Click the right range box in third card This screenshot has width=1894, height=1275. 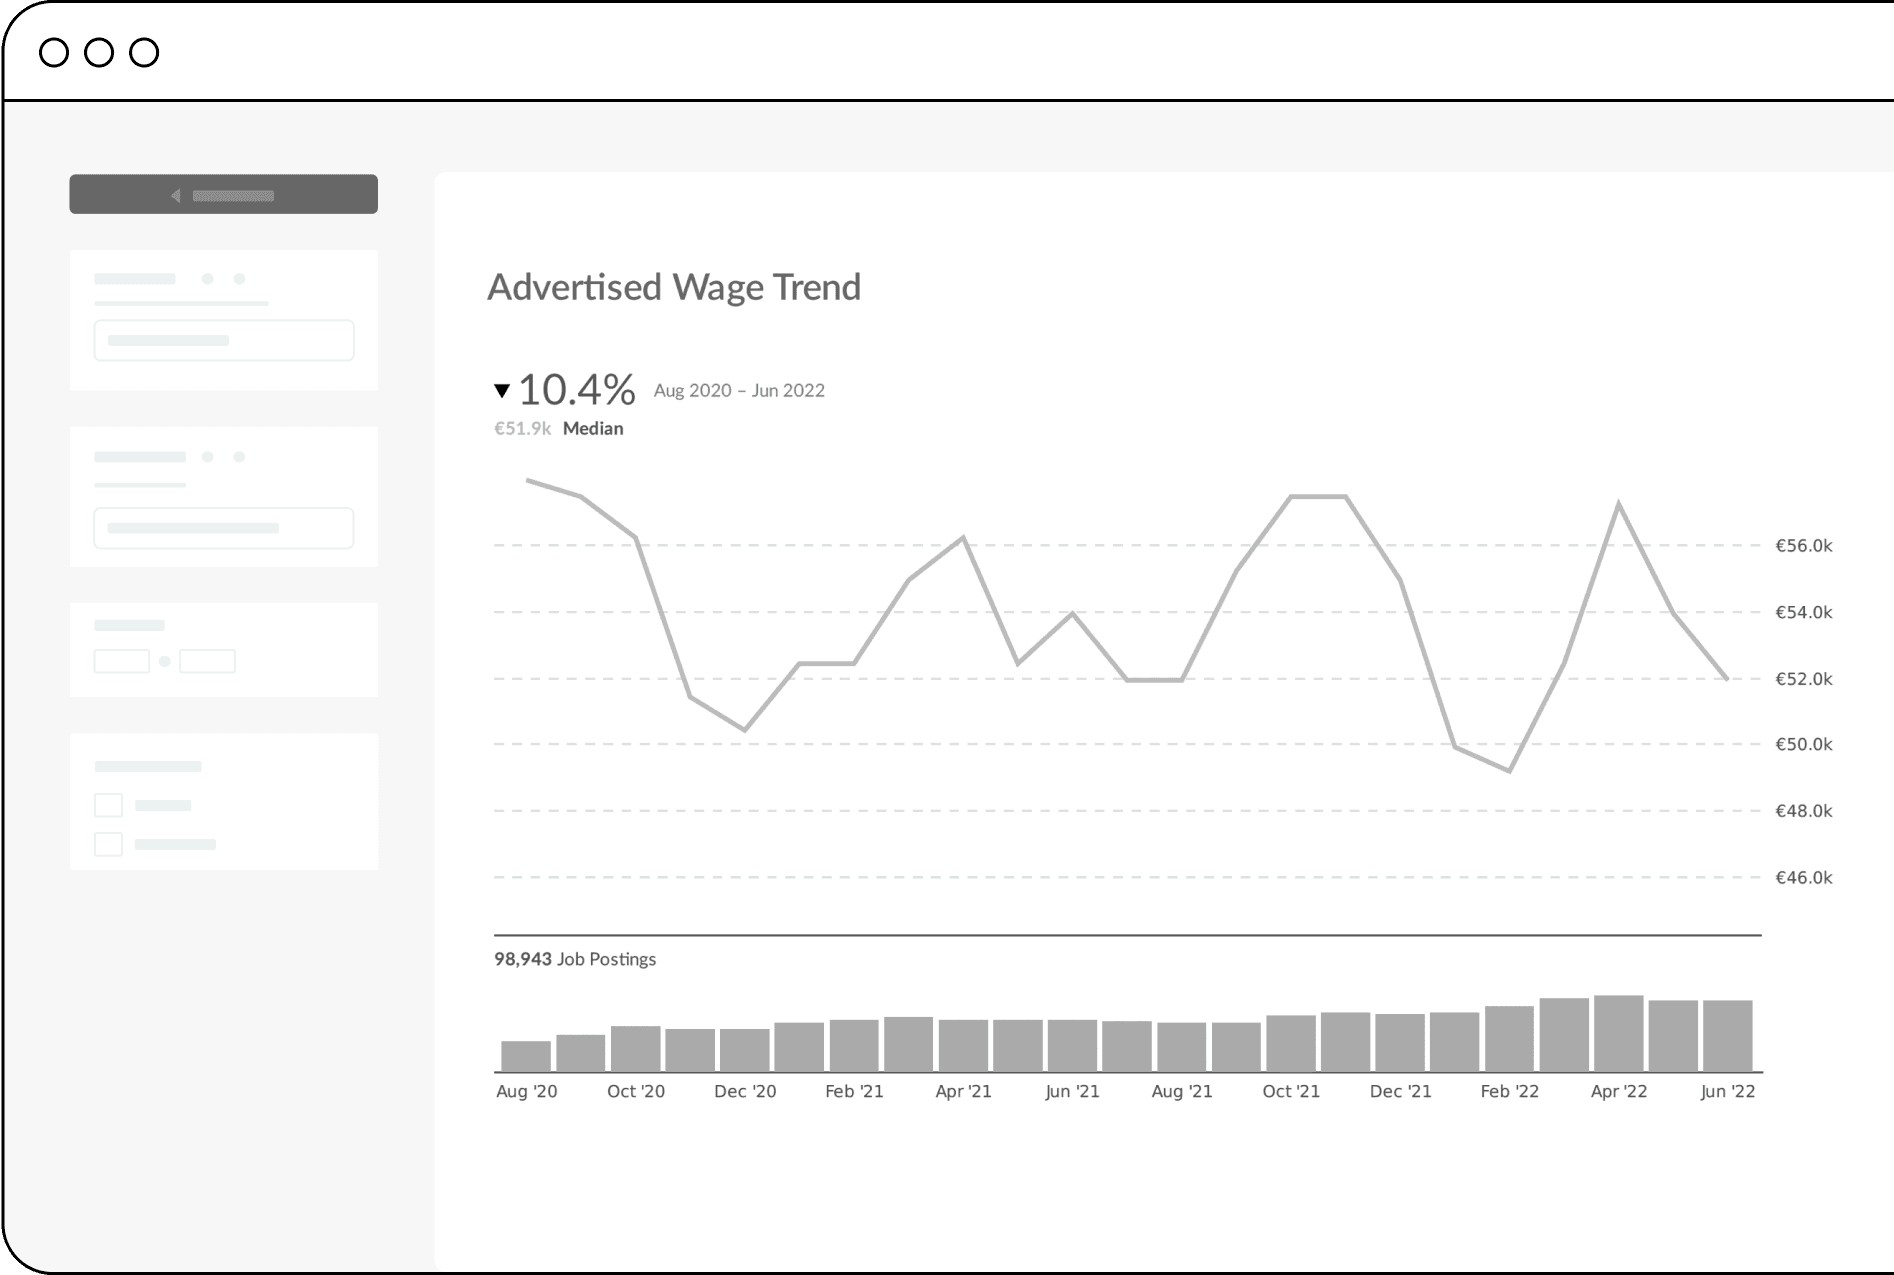point(207,661)
